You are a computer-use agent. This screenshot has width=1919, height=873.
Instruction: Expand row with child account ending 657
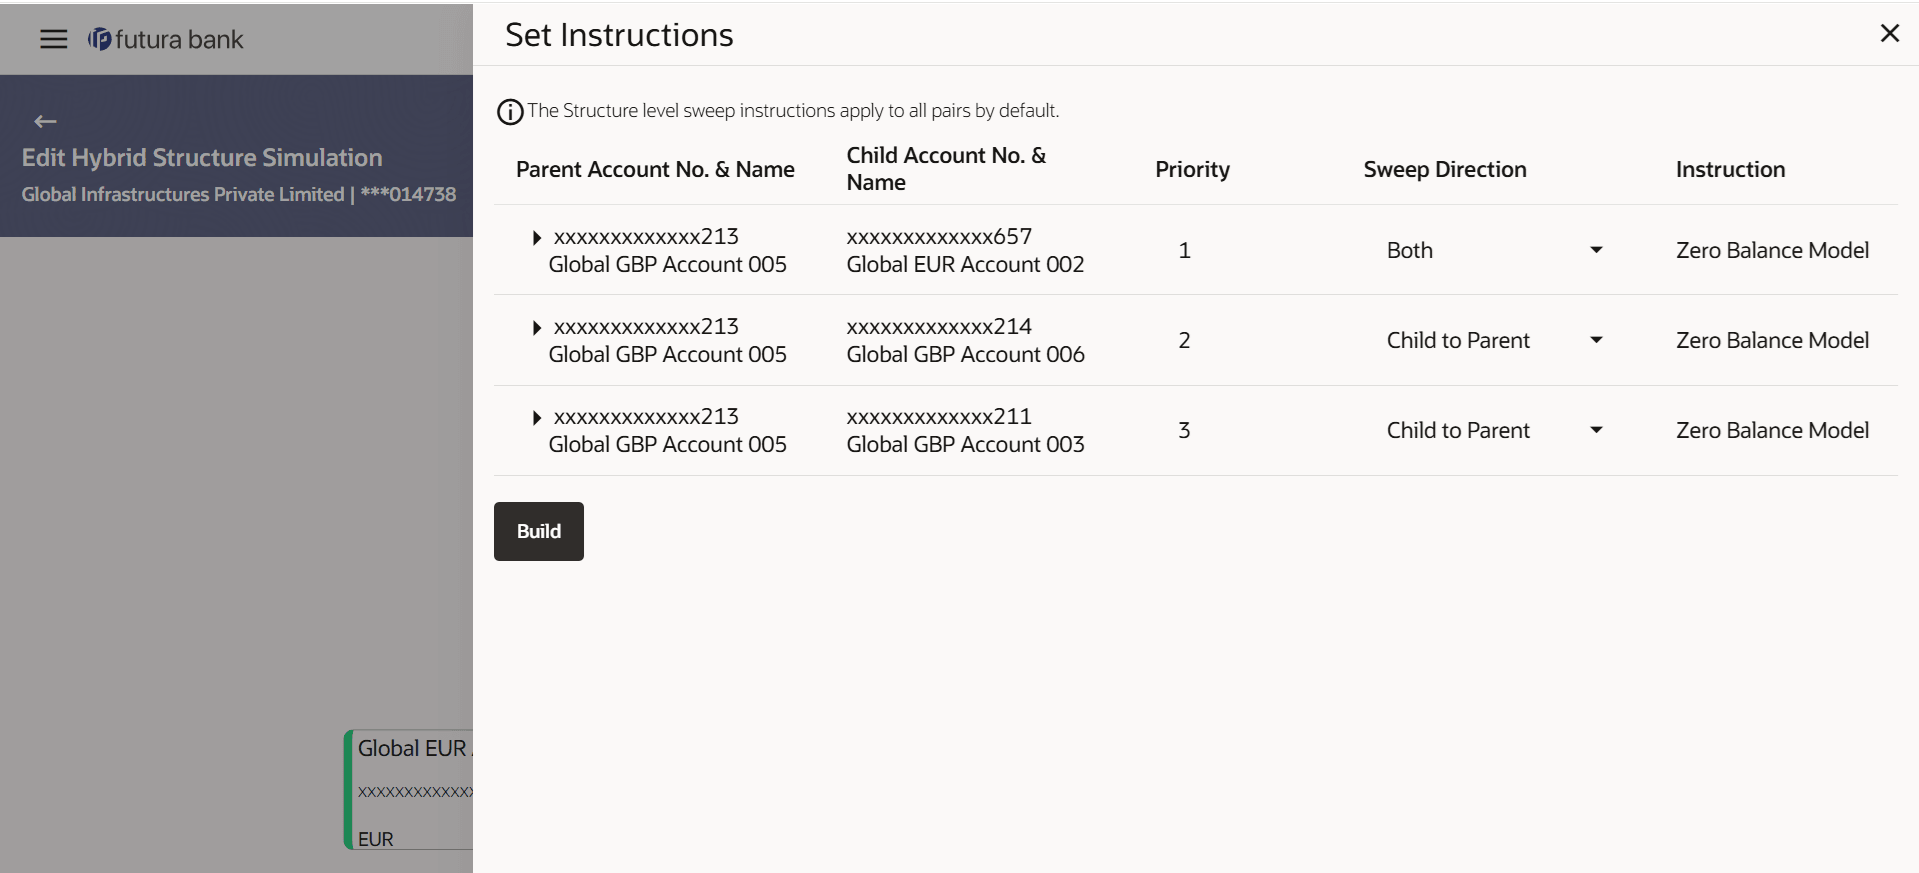pyautogui.click(x=537, y=238)
